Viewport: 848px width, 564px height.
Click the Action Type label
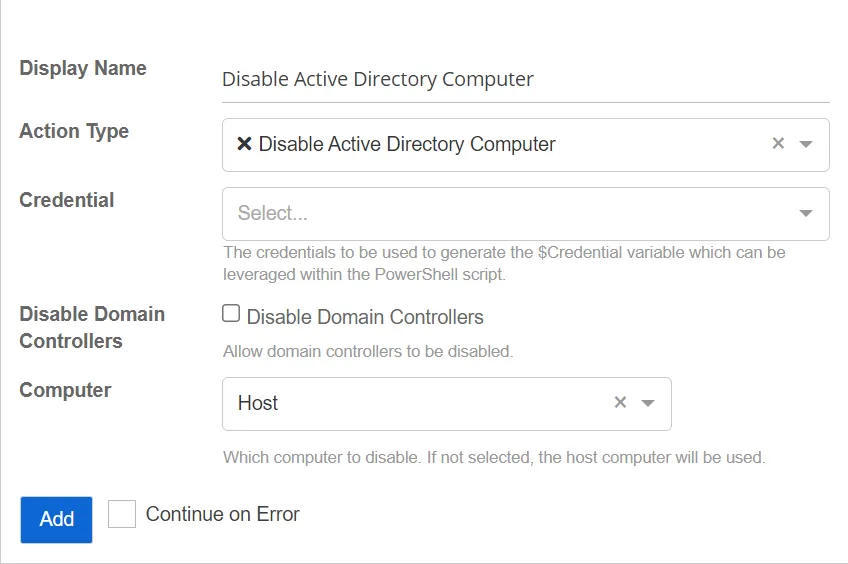[x=74, y=131]
